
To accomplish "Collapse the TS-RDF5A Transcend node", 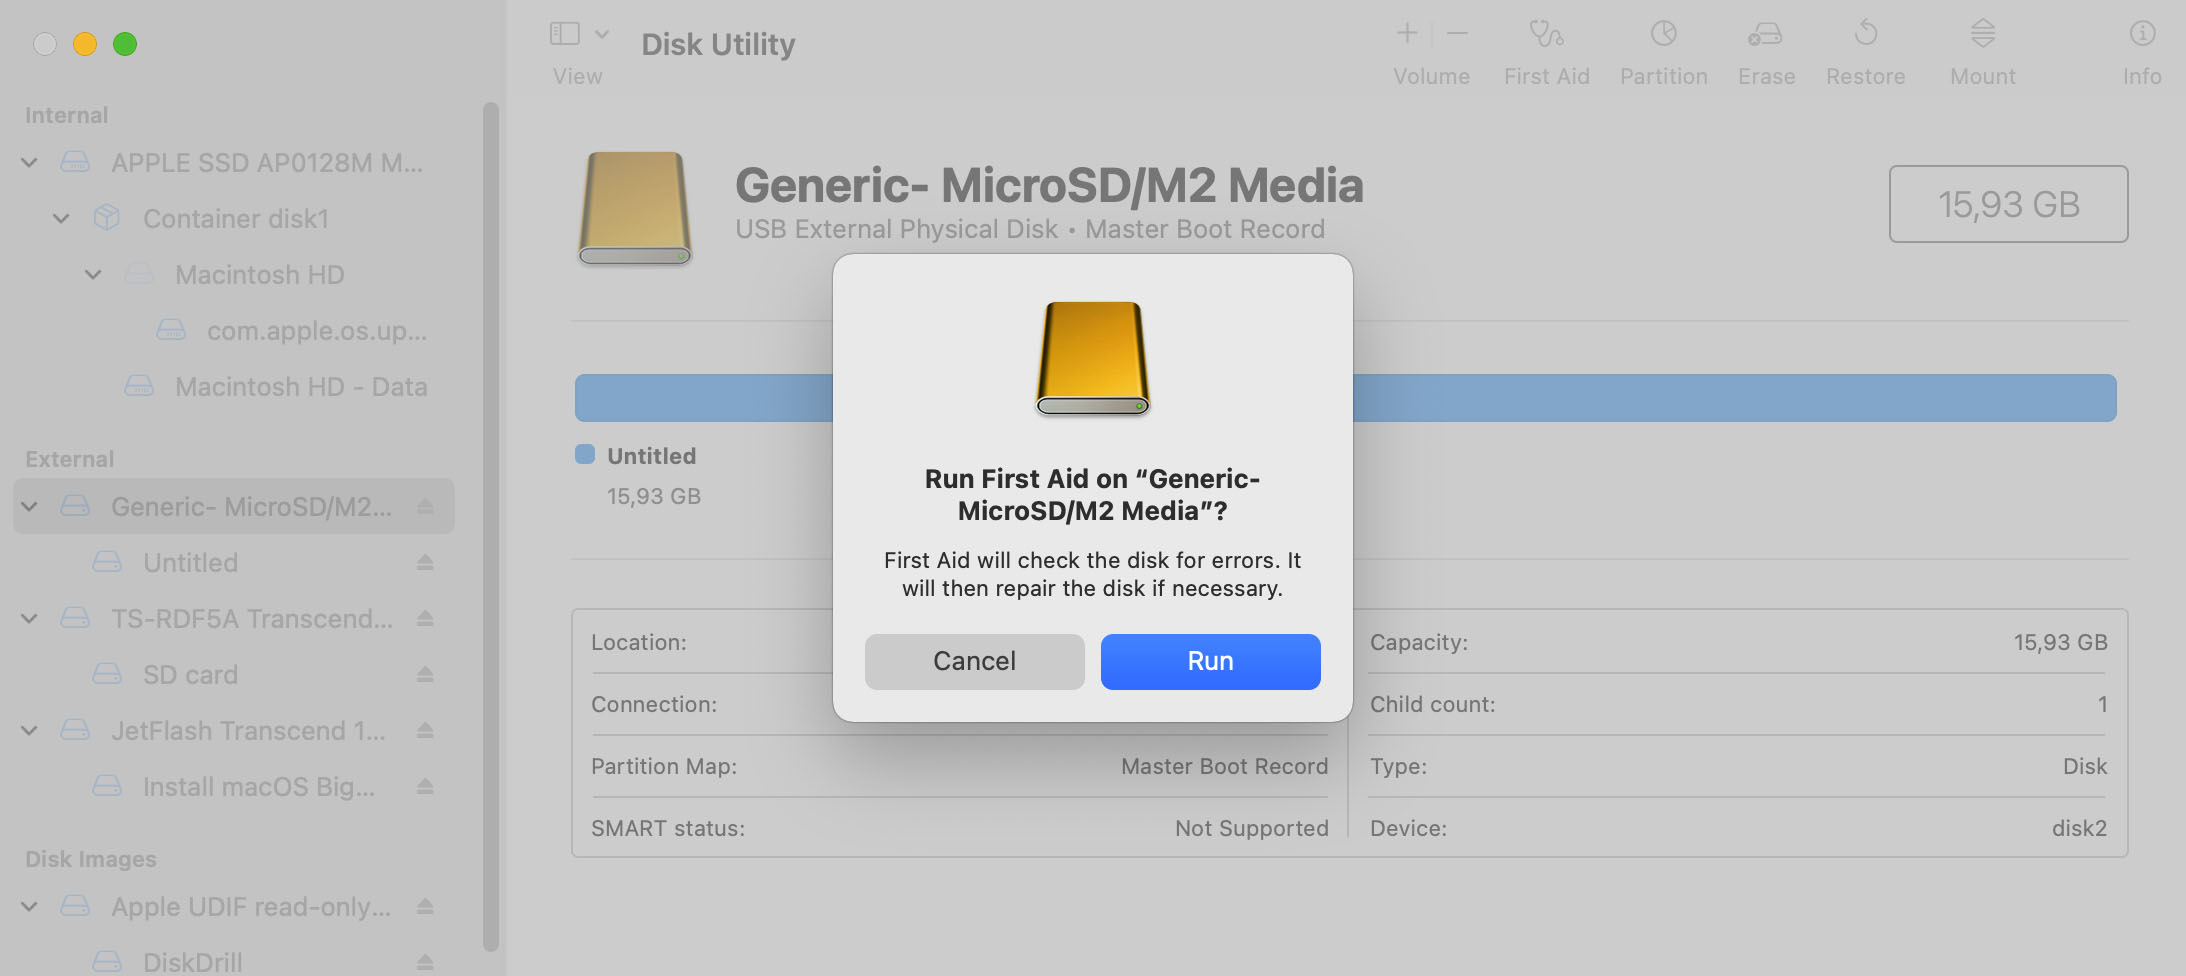I will (30, 618).
